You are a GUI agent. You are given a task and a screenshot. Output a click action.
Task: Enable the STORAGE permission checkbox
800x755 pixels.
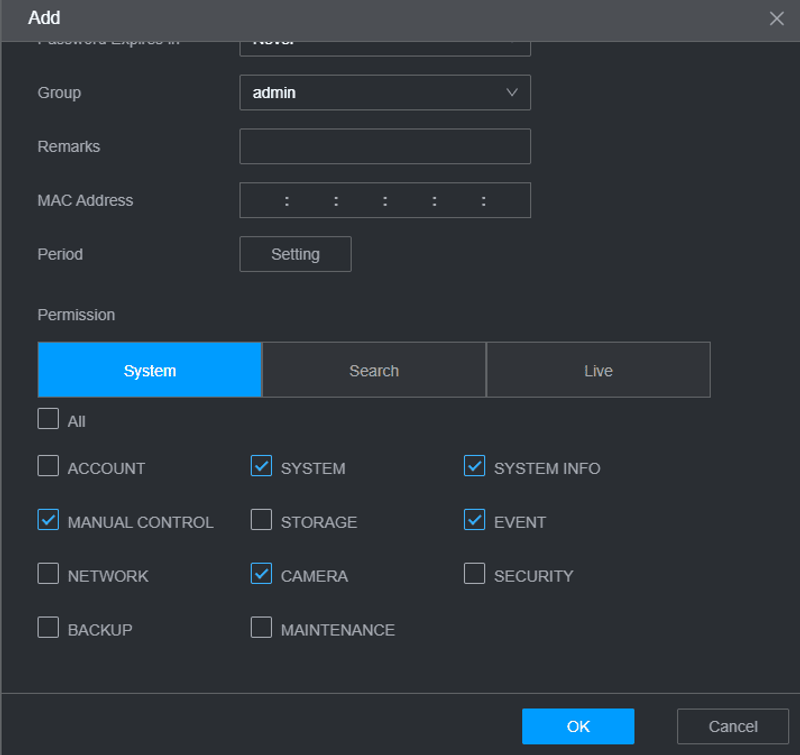pos(261,520)
